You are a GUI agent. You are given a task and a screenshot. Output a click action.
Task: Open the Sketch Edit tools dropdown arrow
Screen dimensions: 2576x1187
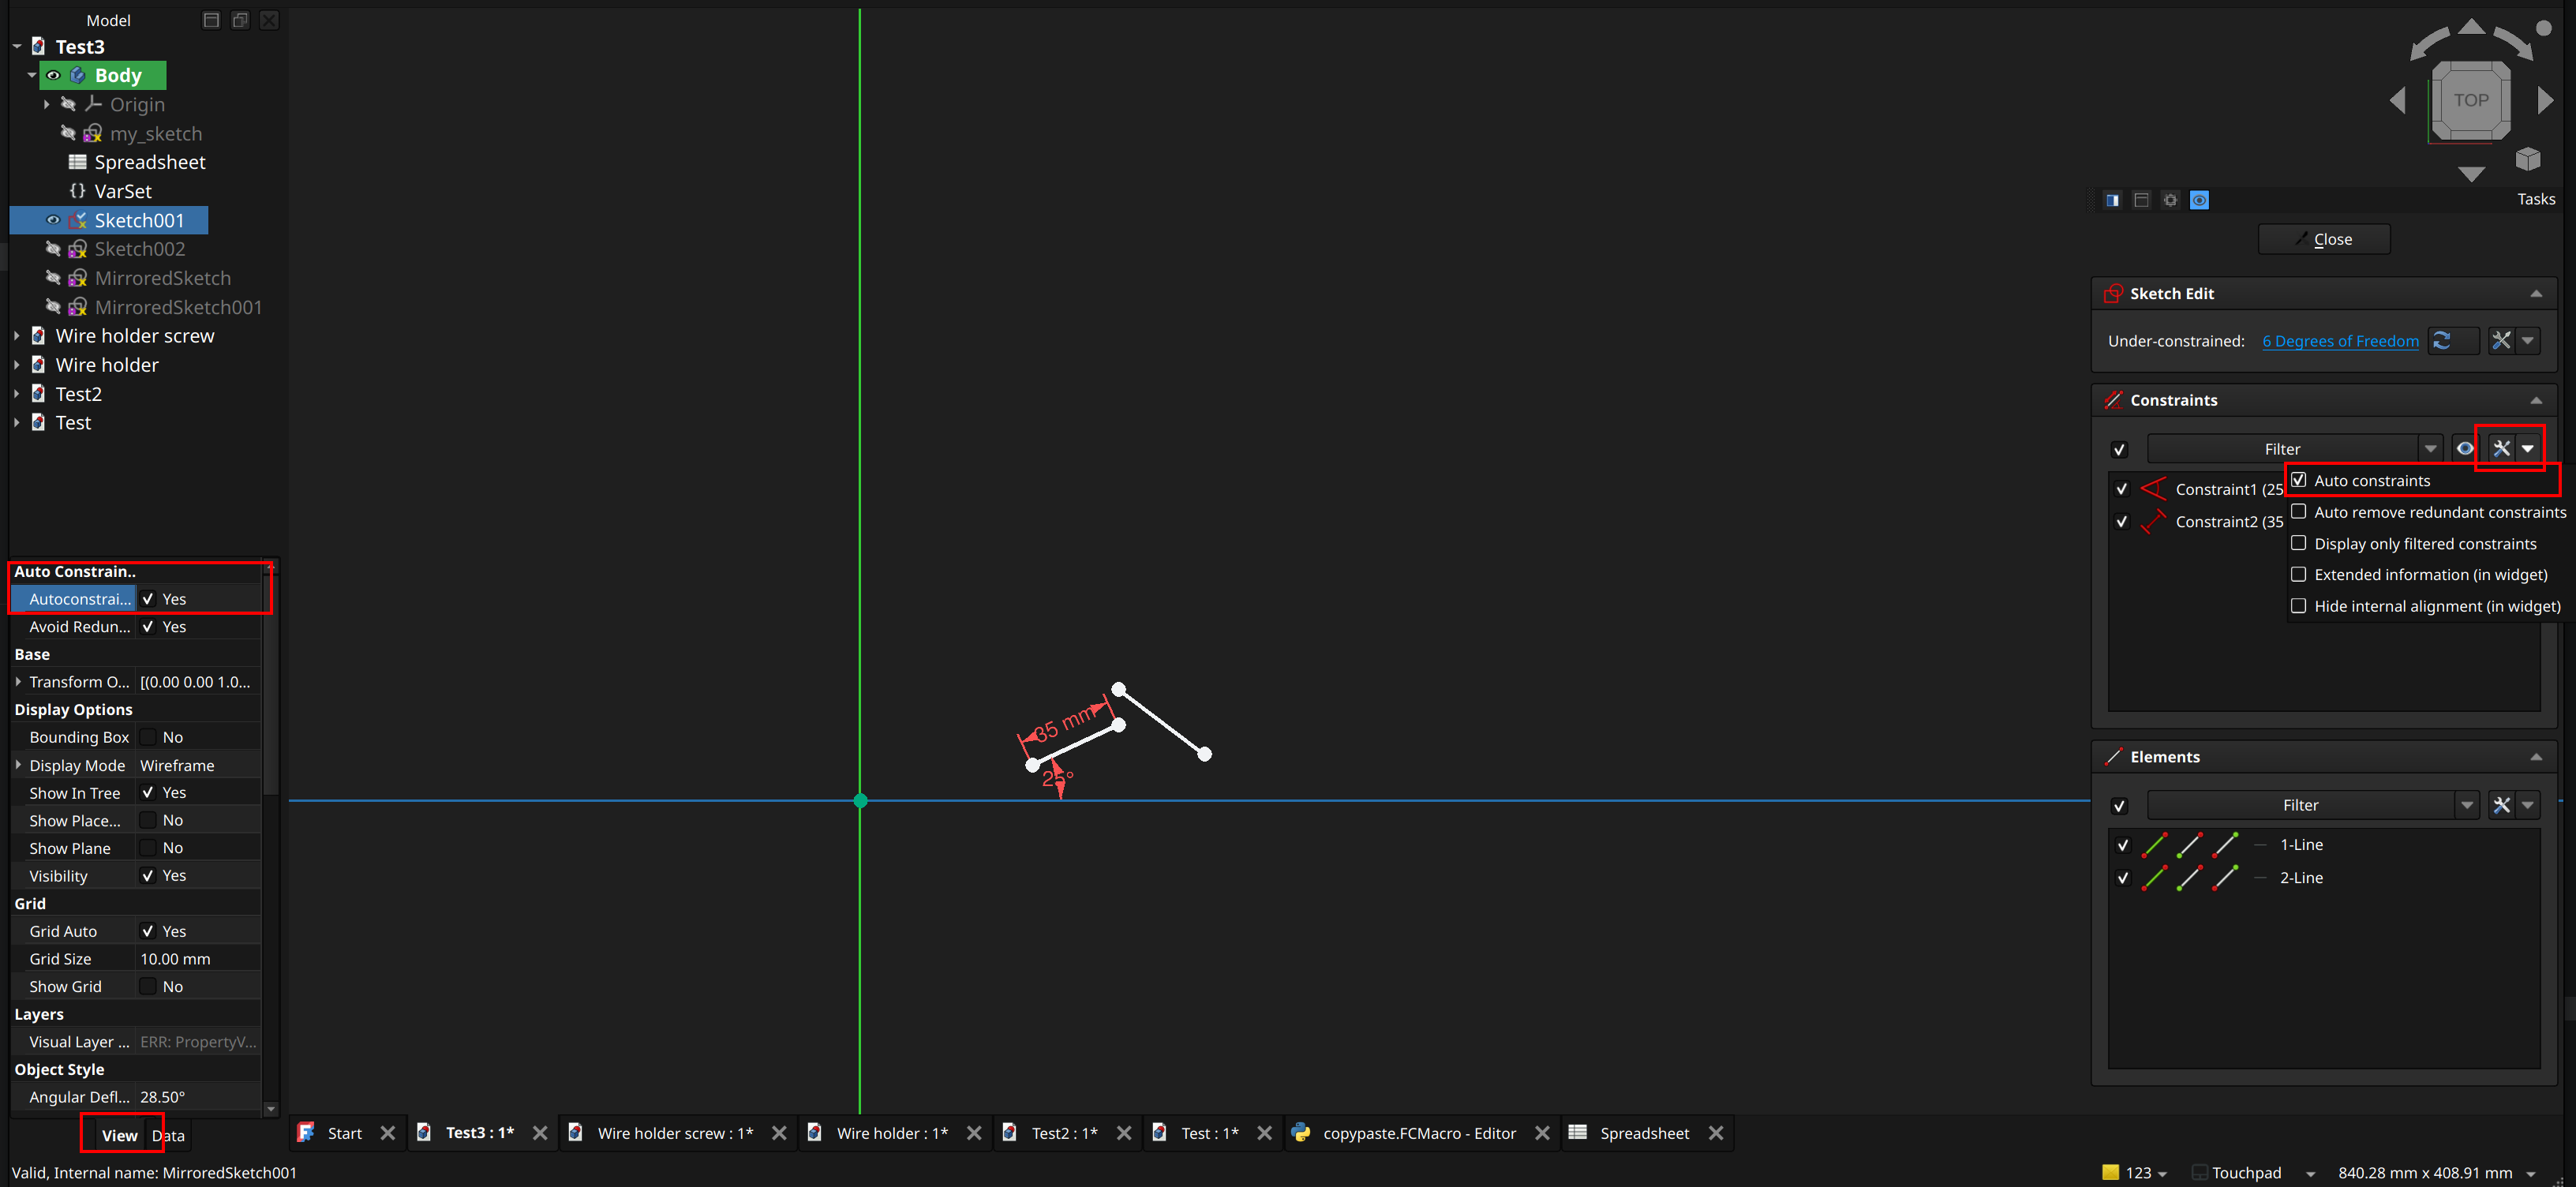(2527, 341)
